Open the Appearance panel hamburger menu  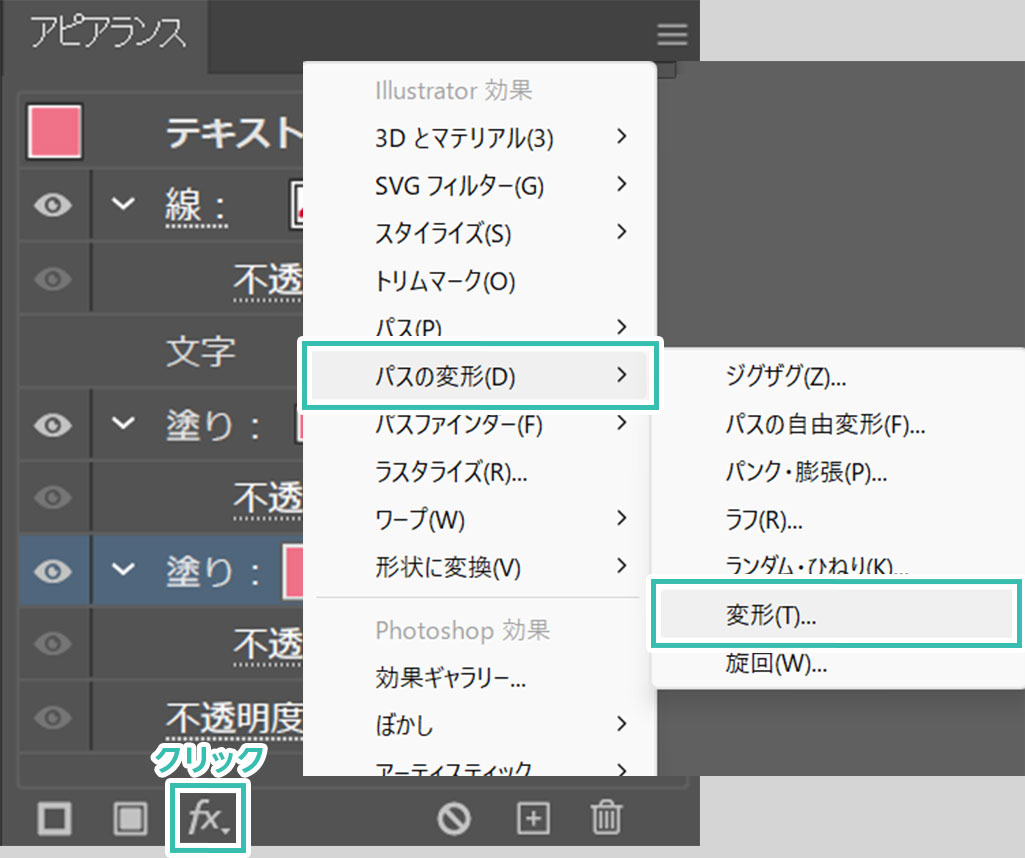tap(672, 35)
